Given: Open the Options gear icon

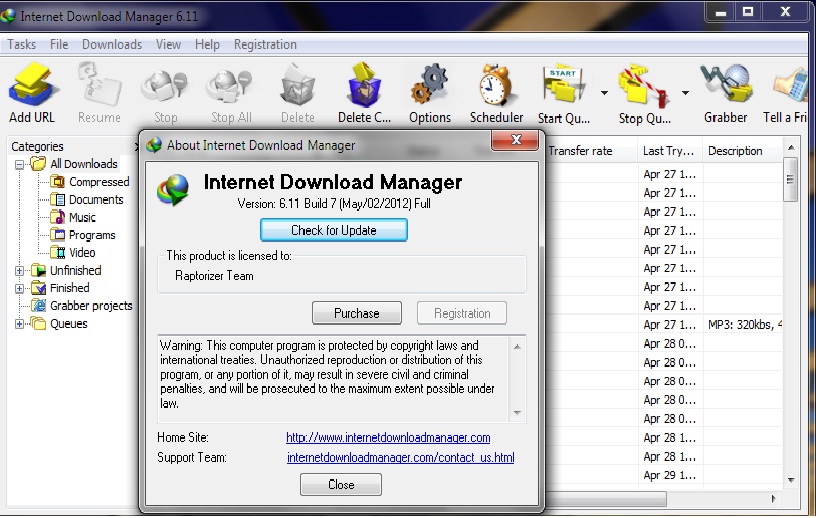Looking at the screenshot, I should (x=429, y=84).
